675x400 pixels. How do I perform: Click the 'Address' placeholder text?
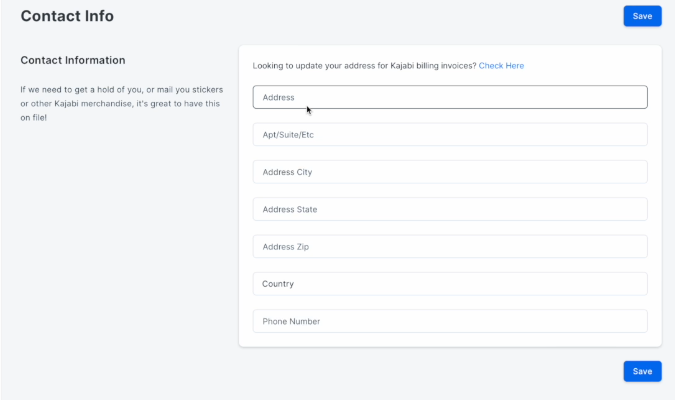point(279,97)
